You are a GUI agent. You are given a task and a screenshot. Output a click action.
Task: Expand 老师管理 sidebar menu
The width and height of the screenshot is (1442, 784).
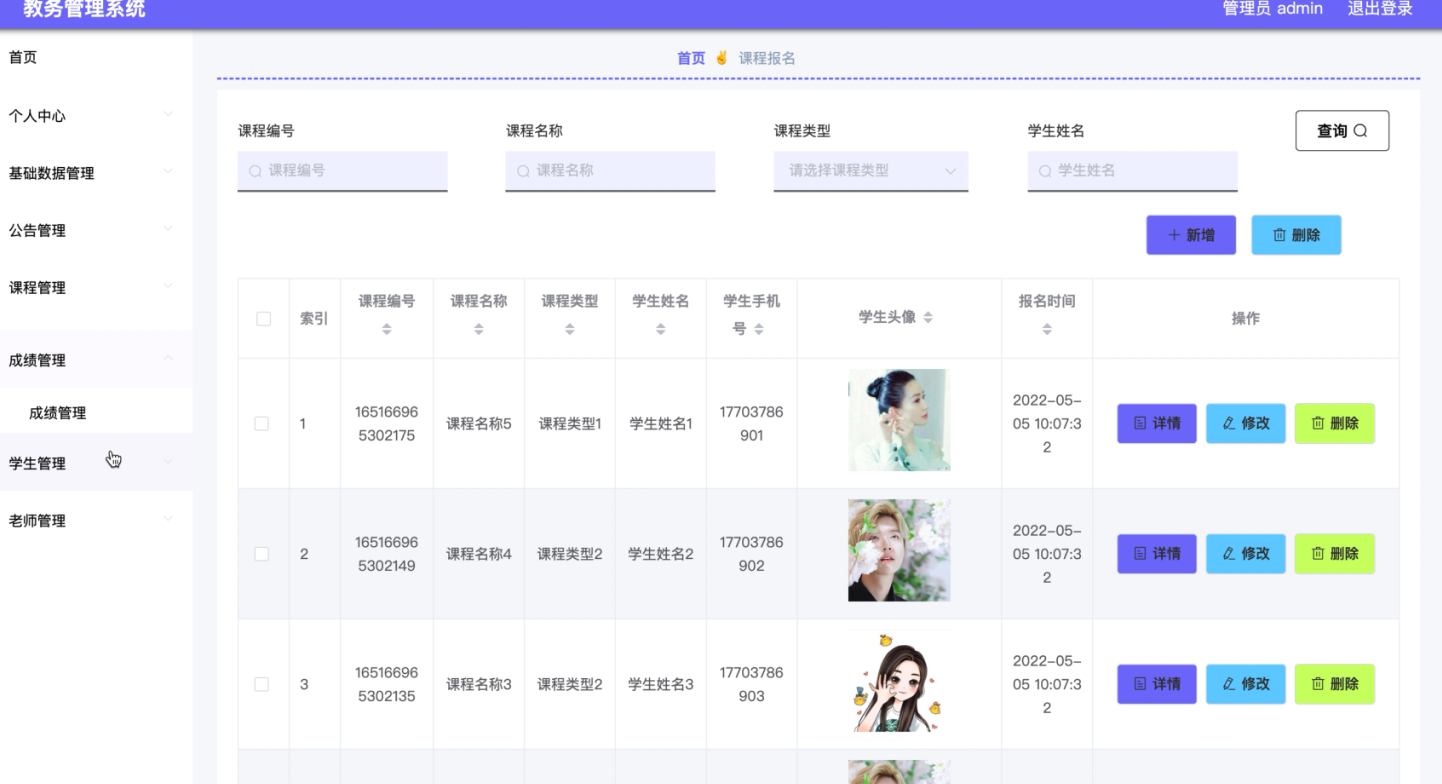click(x=96, y=520)
